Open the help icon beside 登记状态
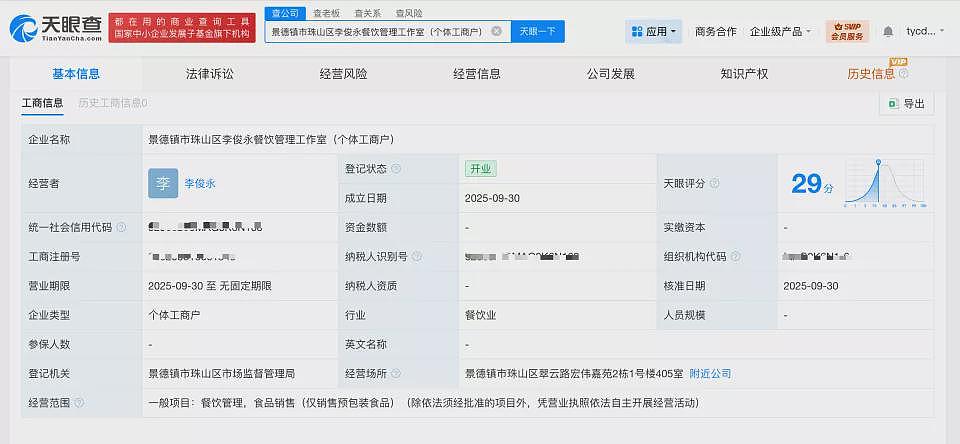 396,169
